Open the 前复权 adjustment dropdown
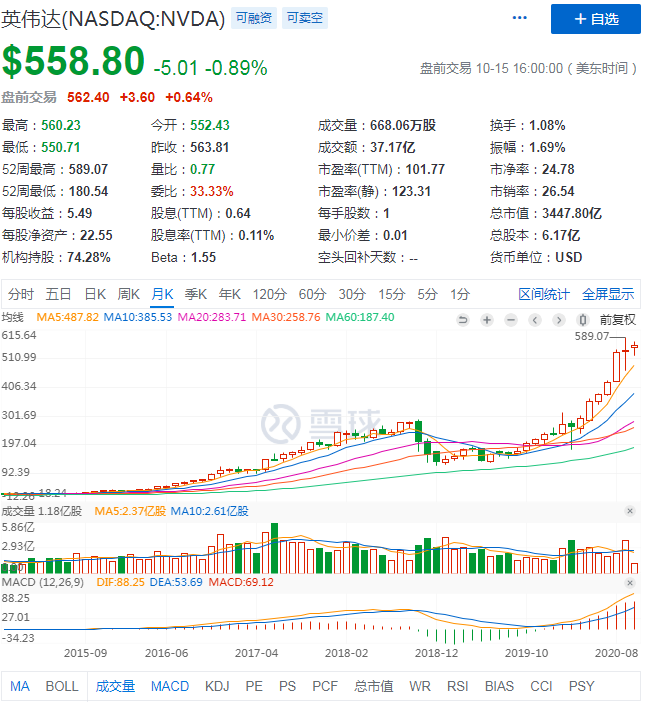 point(617,320)
